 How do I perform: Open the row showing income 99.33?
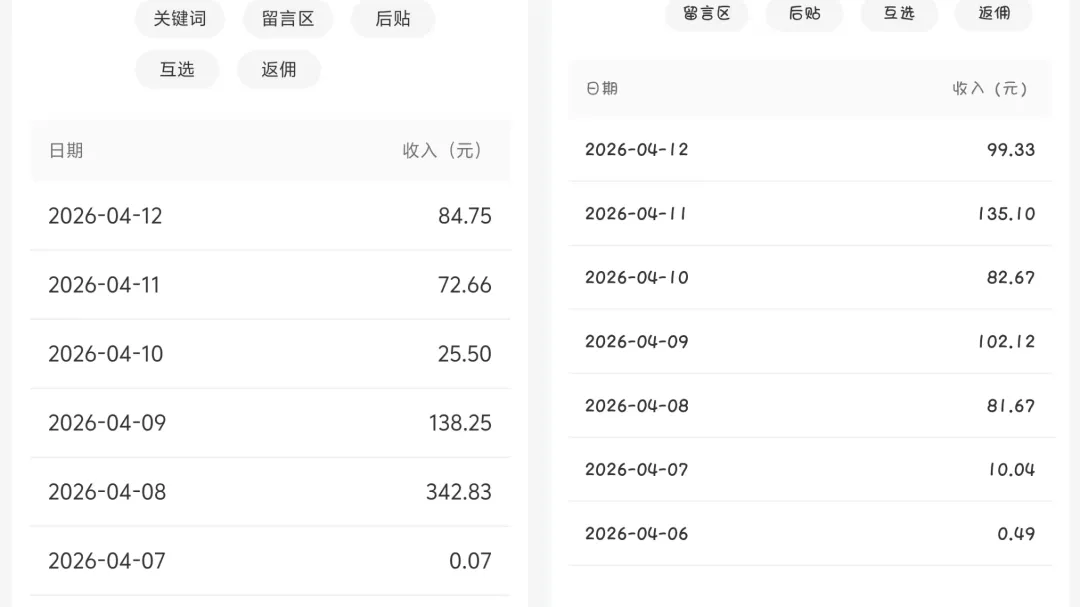tap(810, 150)
